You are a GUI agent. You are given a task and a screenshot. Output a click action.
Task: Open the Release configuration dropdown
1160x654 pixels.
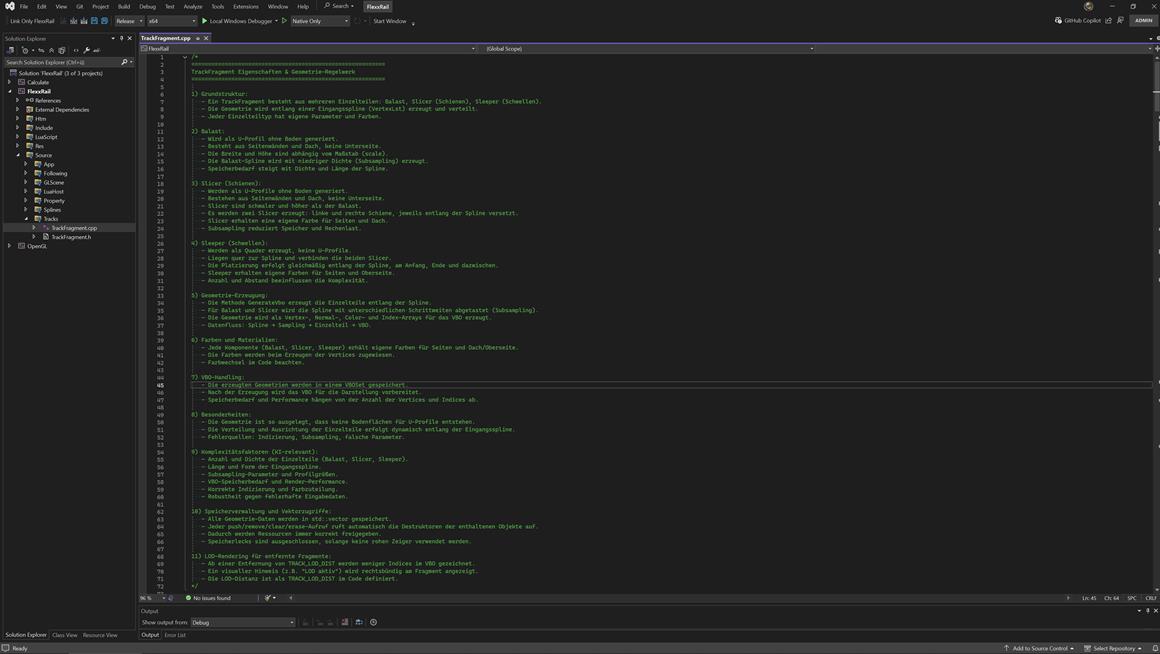coord(129,21)
